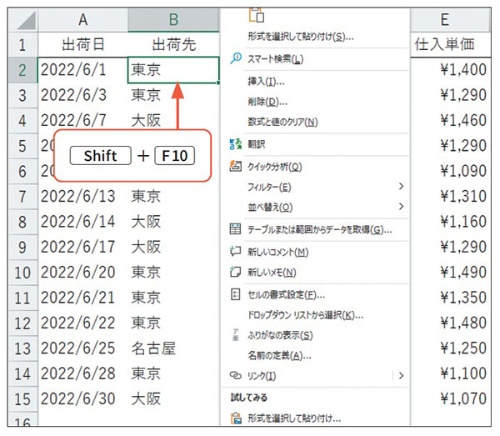Click the 出荷日 header cell
The height and width of the screenshot is (436, 500).
[x=83, y=45]
